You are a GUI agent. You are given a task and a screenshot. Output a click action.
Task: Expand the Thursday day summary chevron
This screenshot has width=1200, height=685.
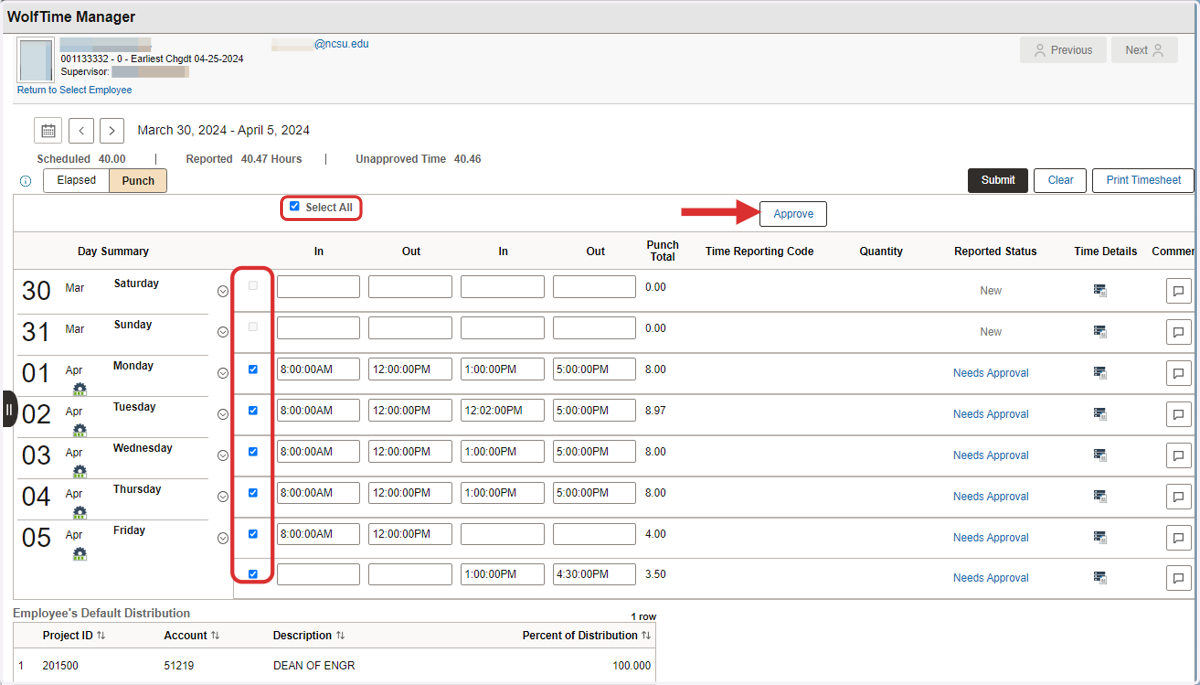click(x=223, y=496)
